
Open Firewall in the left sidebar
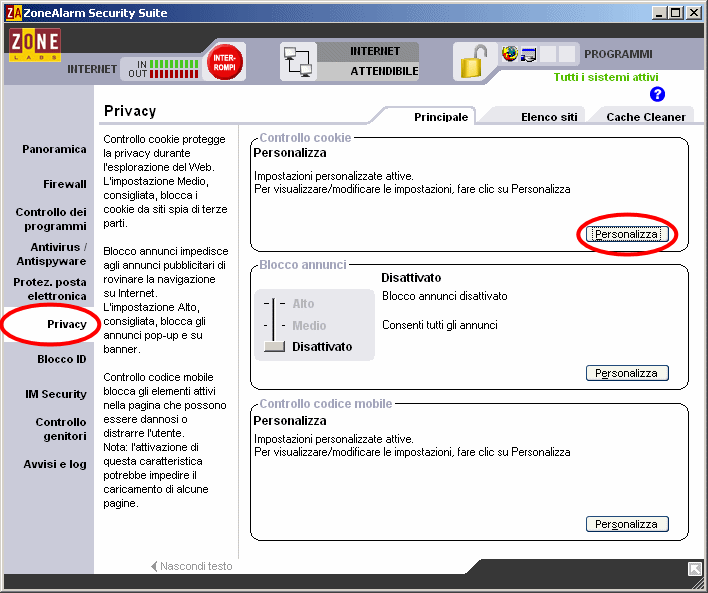64,184
